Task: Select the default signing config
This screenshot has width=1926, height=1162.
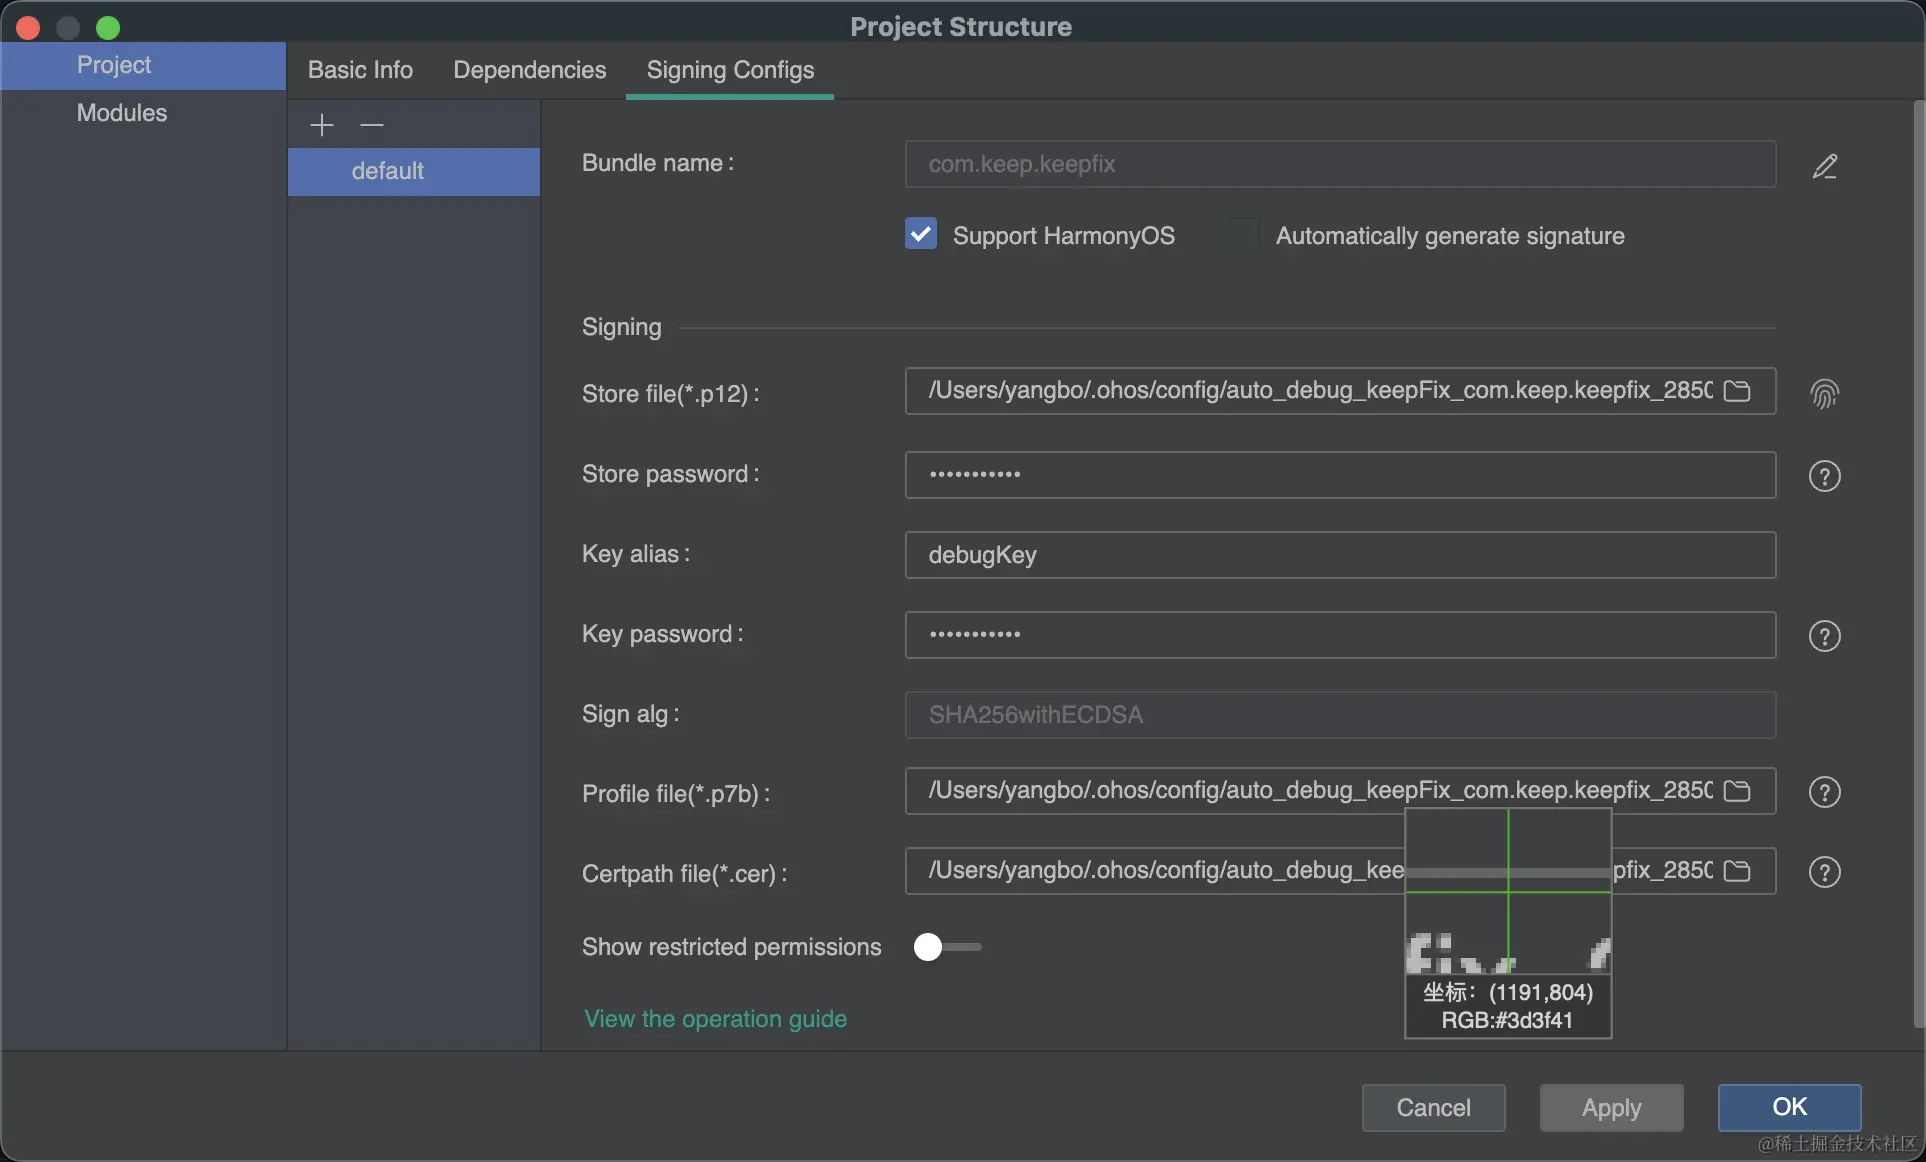Action: pyautogui.click(x=414, y=171)
